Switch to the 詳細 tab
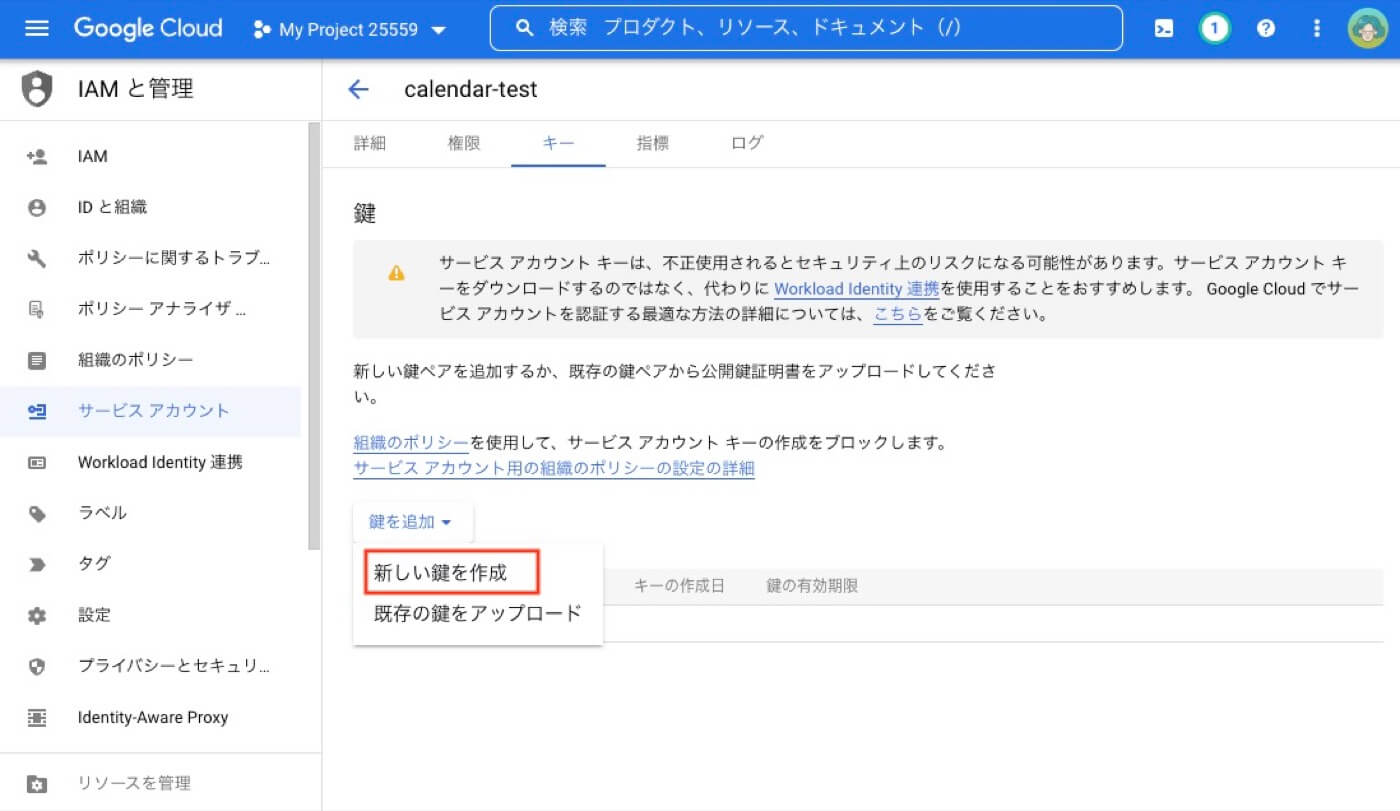 [x=370, y=143]
